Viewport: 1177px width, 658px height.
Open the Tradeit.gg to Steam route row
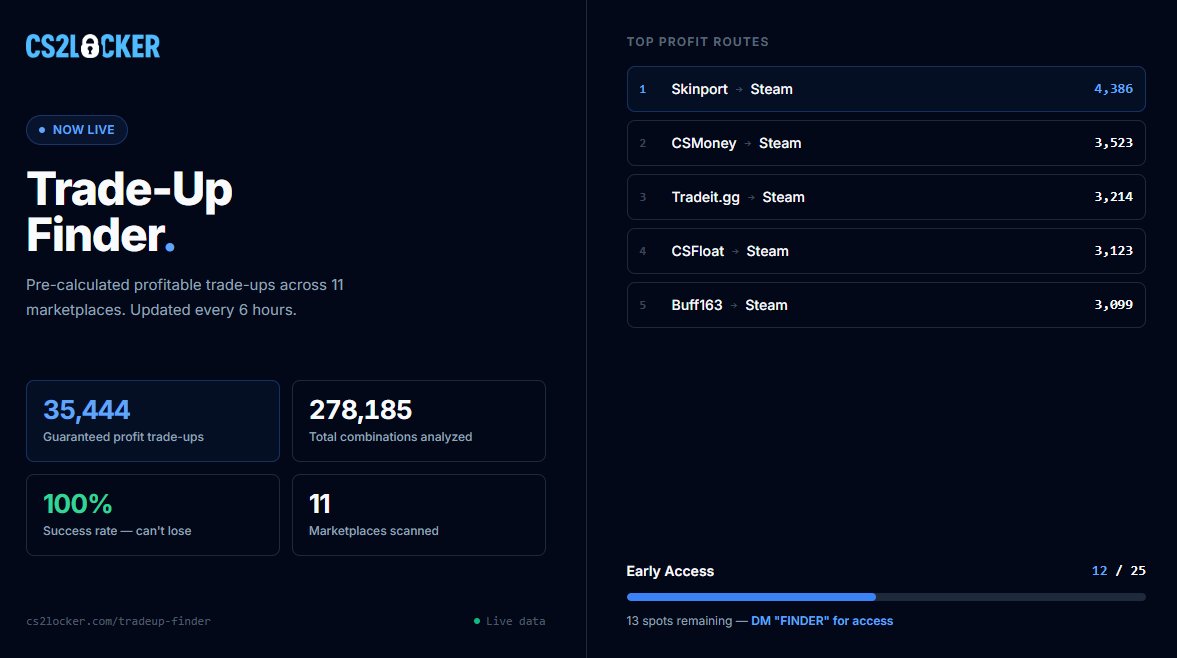886,197
